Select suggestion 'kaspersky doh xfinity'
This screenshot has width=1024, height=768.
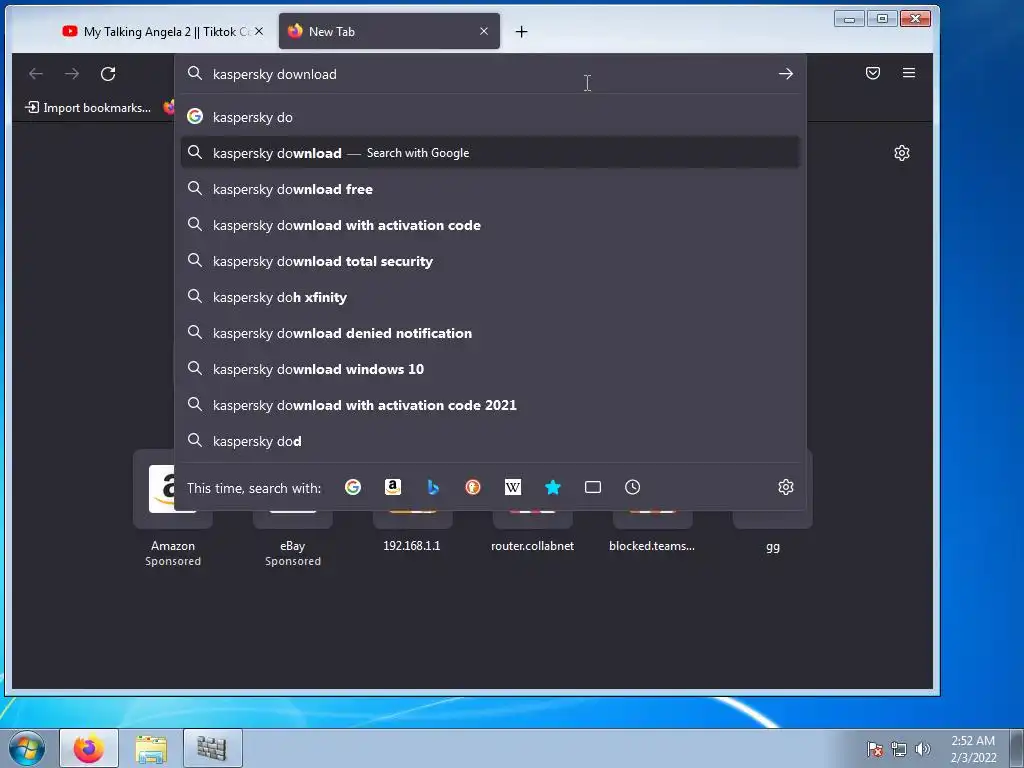coord(490,297)
